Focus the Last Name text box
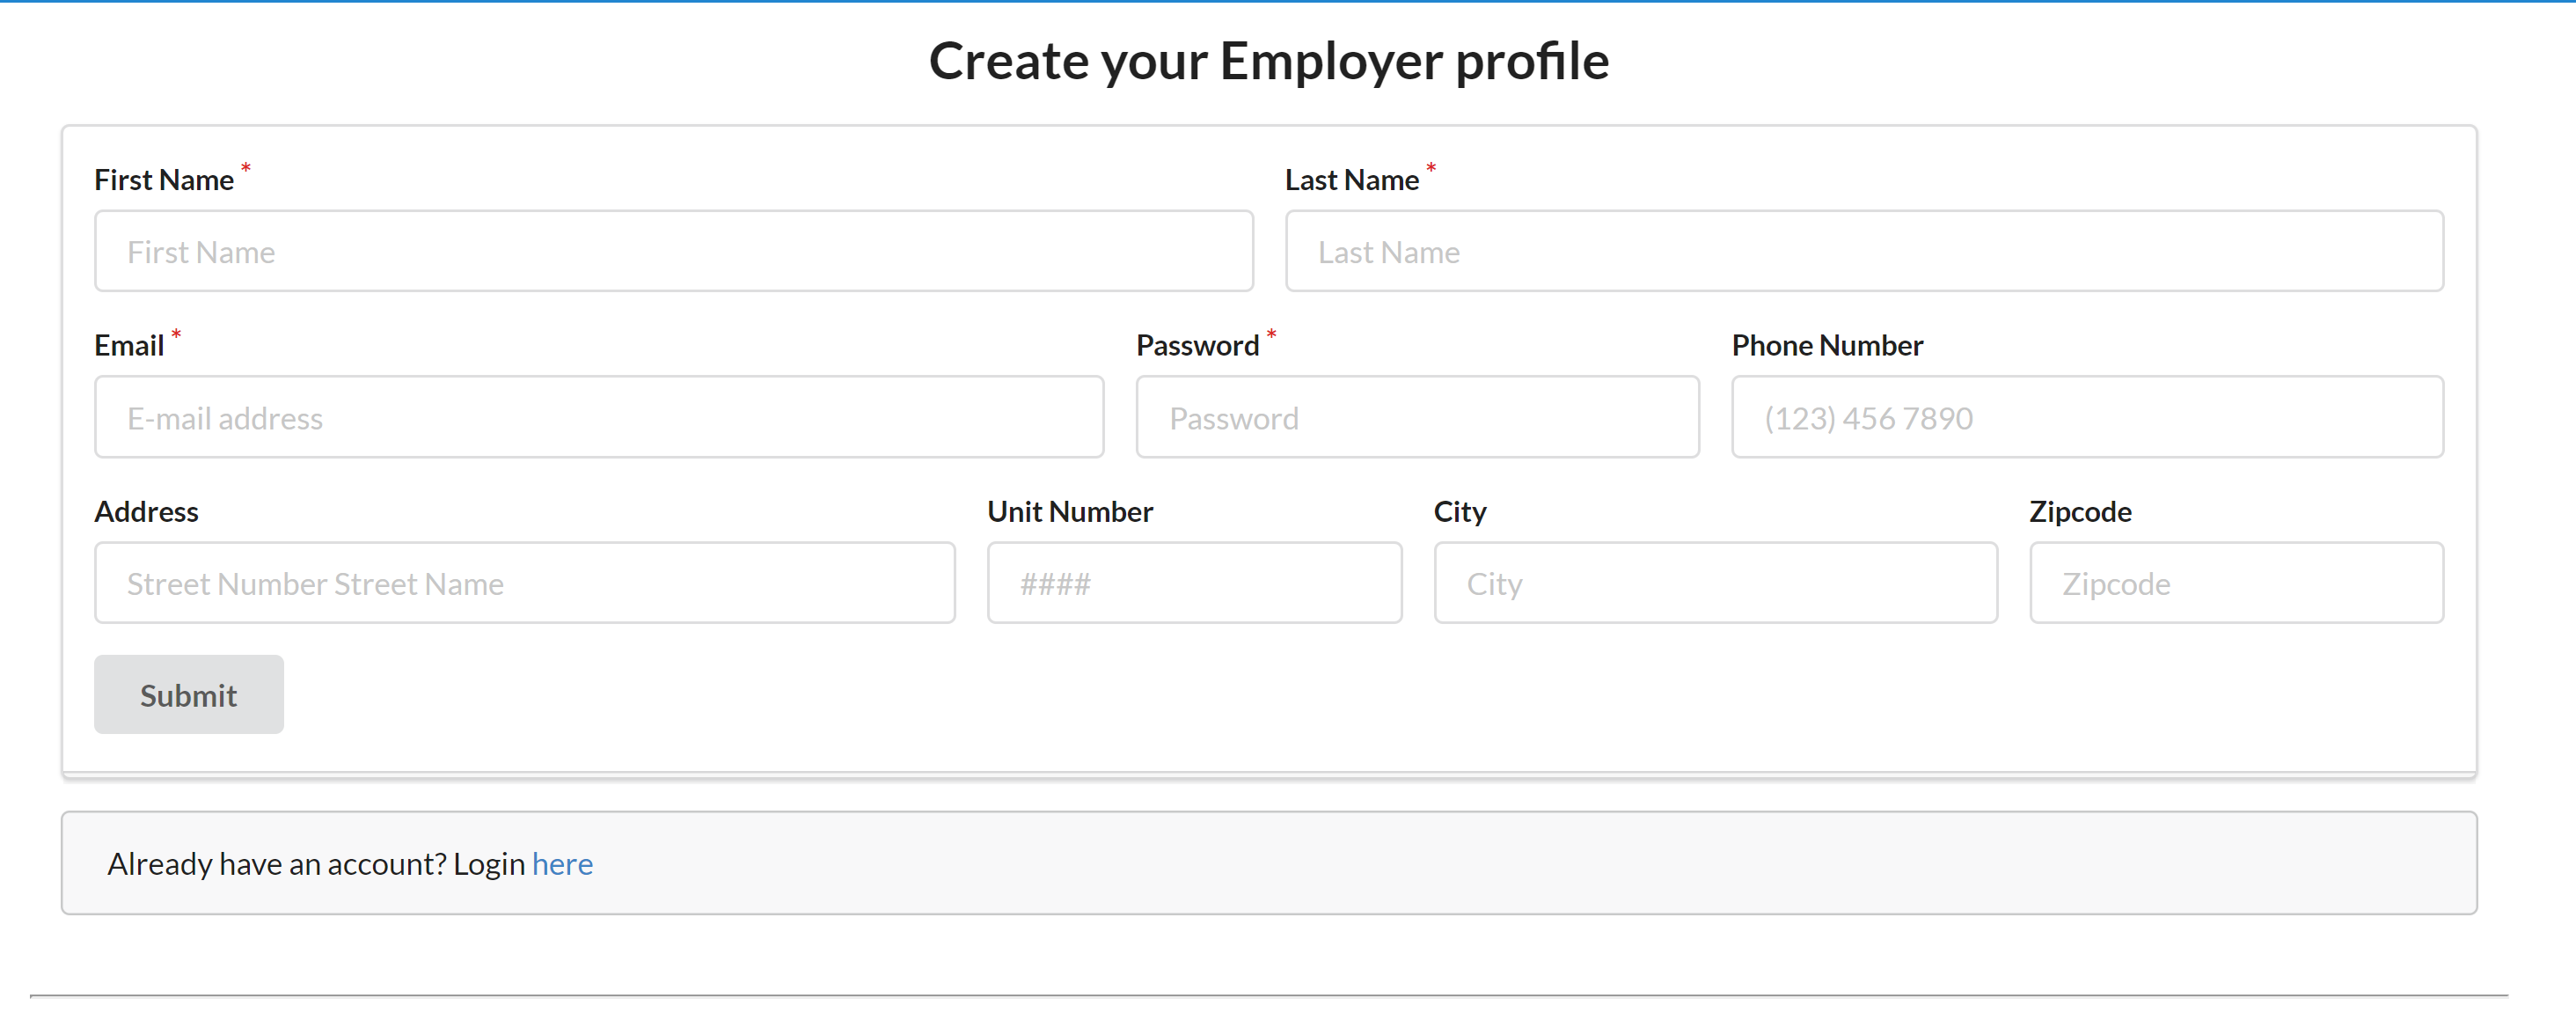2576x1013 pixels. pyautogui.click(x=1864, y=251)
